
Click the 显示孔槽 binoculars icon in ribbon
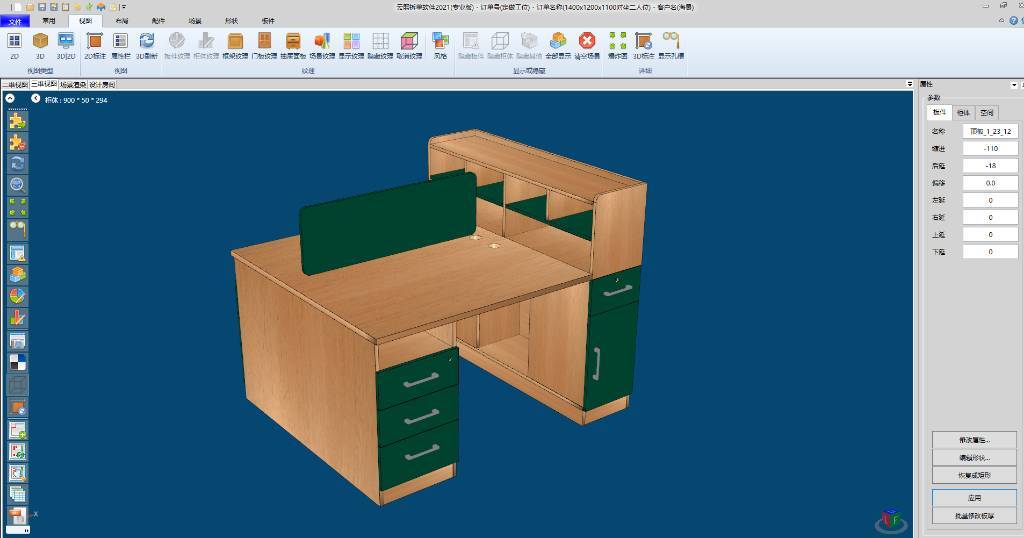671,42
